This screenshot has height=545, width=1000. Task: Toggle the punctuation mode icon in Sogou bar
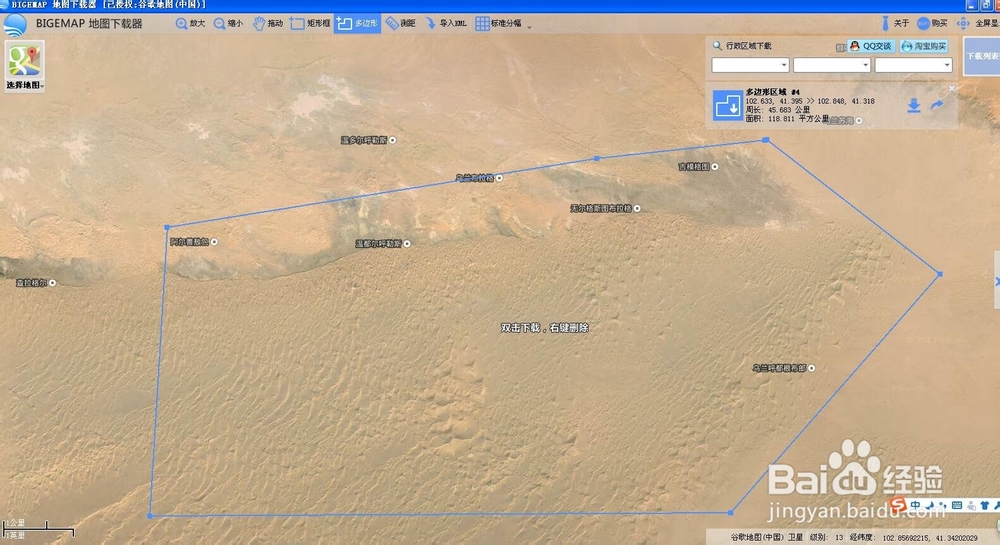click(x=943, y=505)
